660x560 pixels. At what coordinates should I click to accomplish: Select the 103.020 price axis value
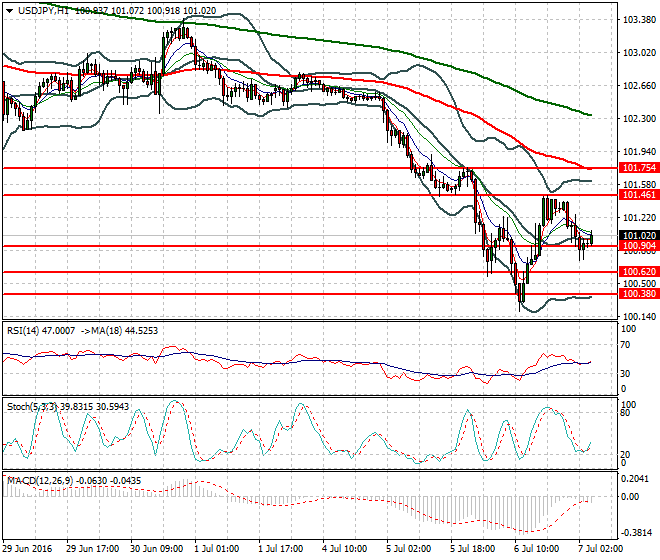coord(639,53)
